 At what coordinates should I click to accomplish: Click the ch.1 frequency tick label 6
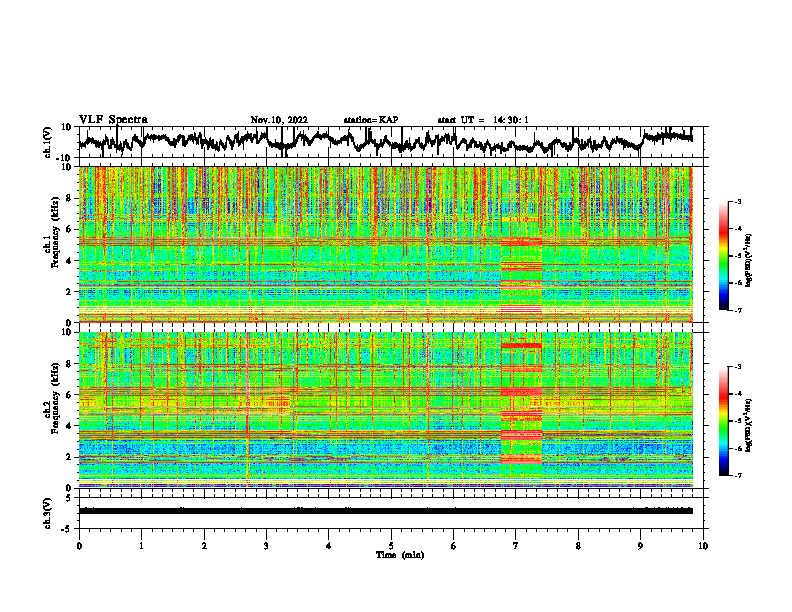coord(70,229)
